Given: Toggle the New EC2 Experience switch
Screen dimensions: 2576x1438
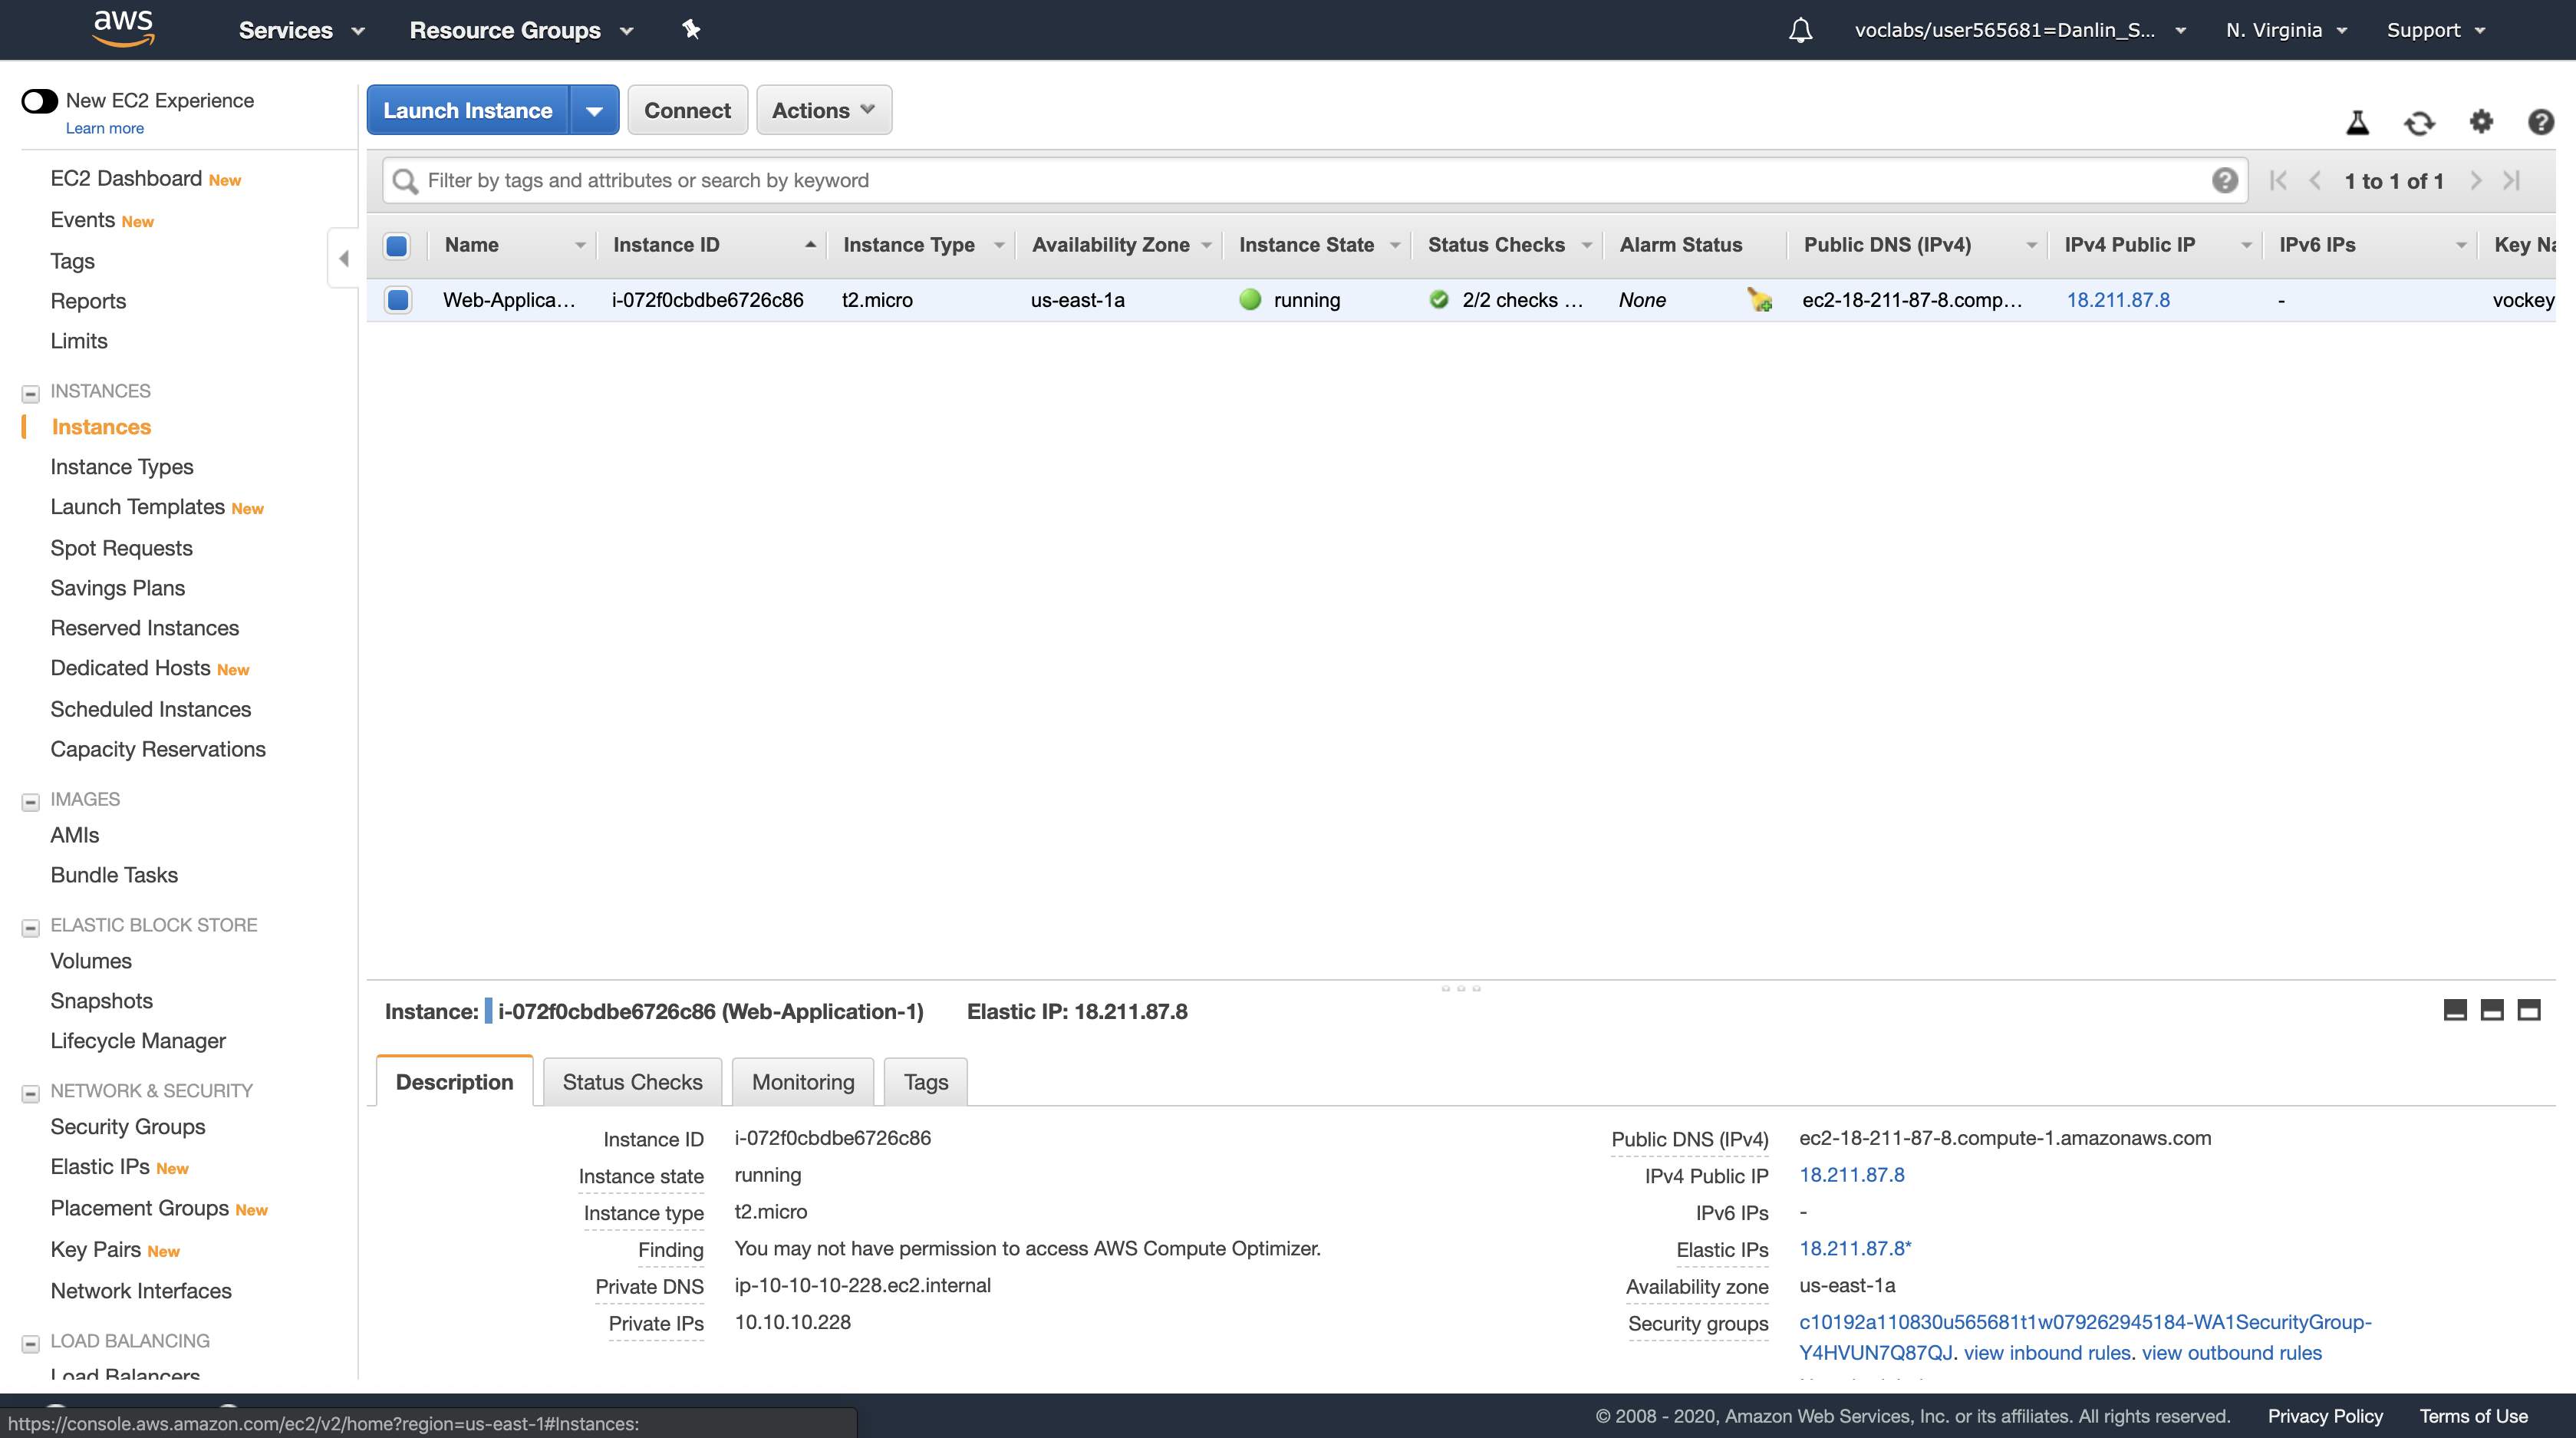Looking at the screenshot, I should click(40, 101).
